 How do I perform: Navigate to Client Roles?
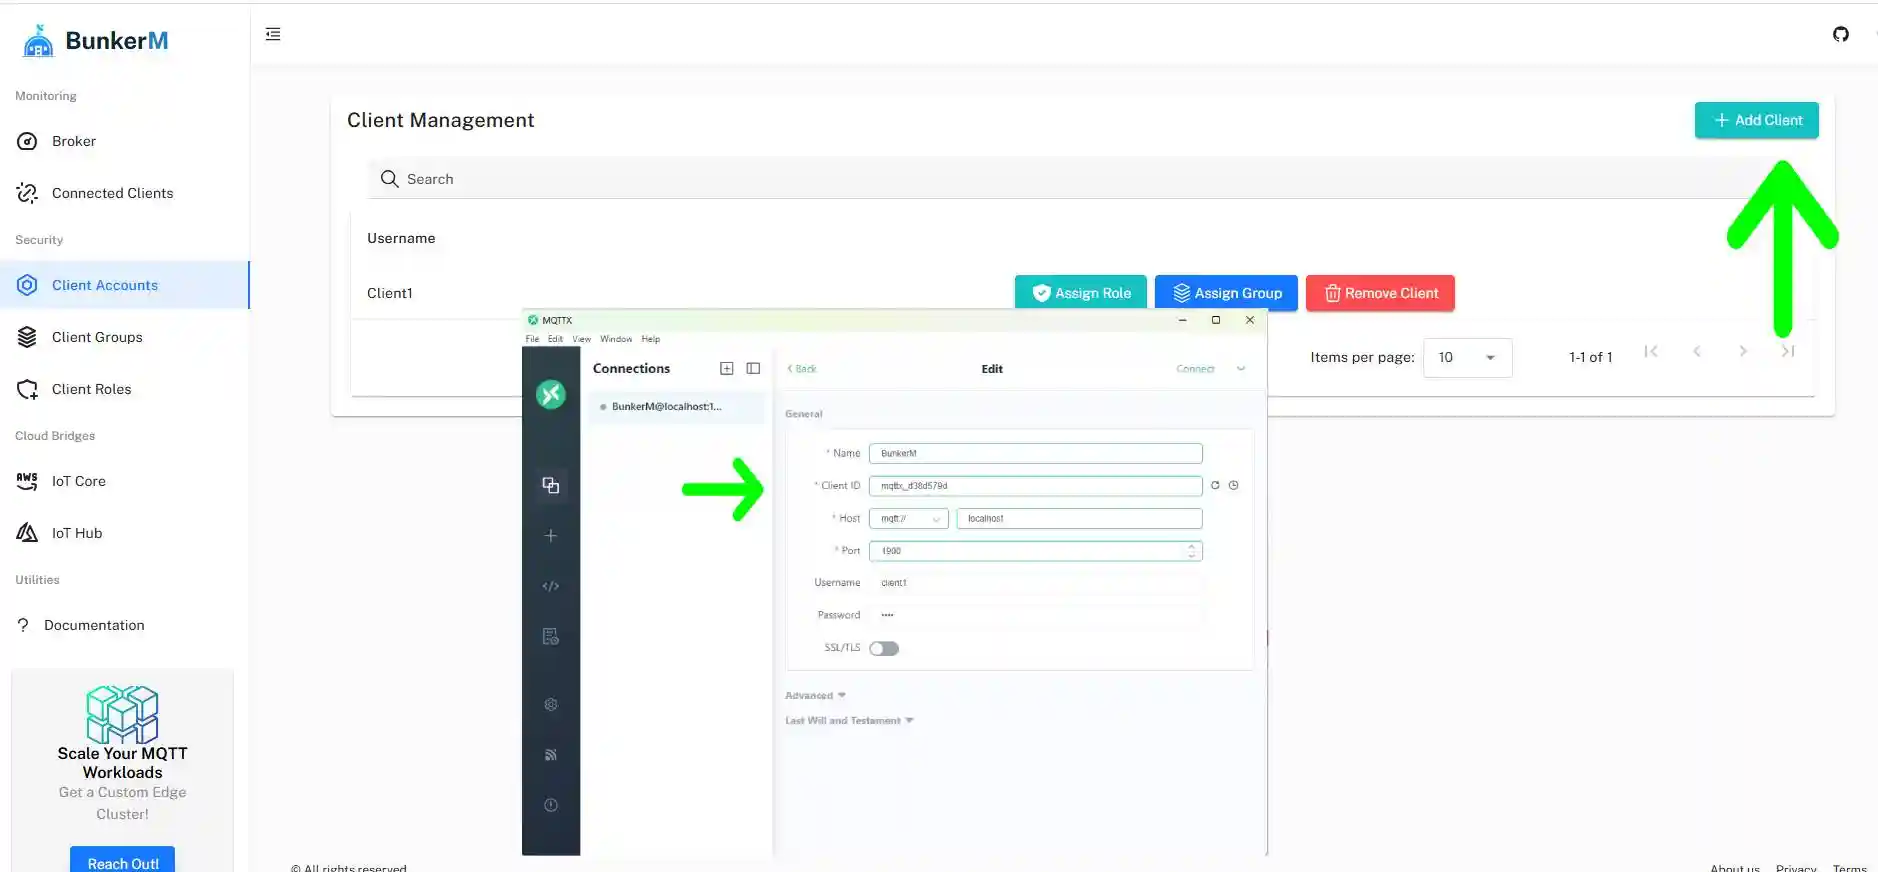tap(125, 389)
